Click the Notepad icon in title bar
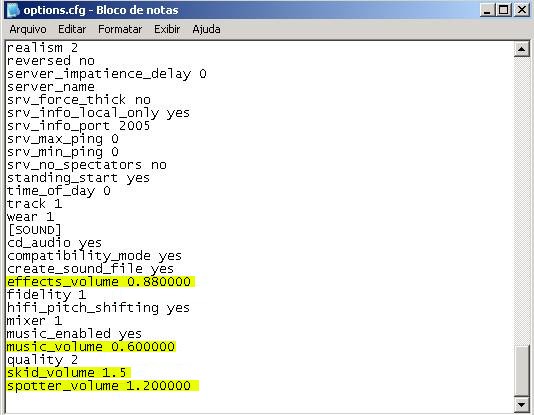 tap(13, 10)
